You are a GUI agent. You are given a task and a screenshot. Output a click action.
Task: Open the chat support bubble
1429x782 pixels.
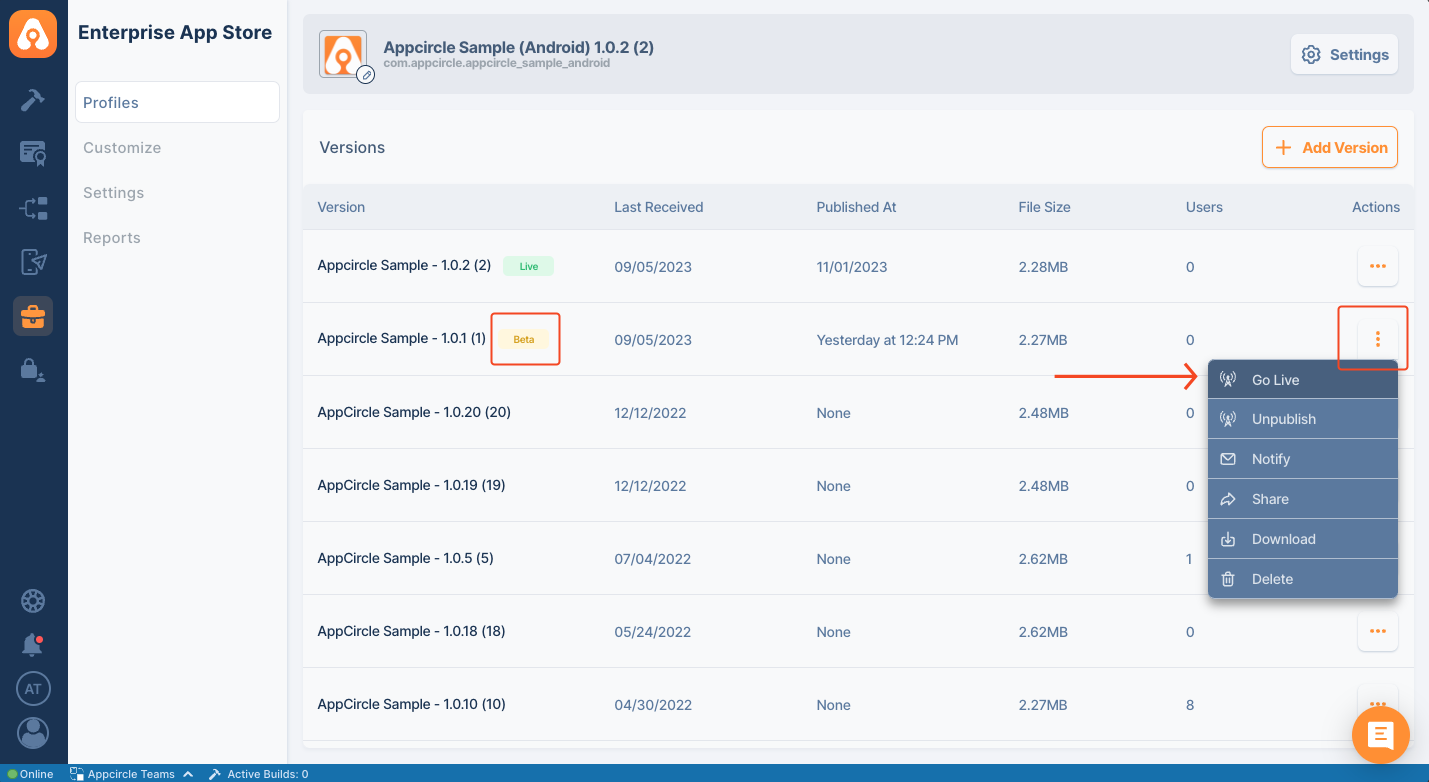pos(1381,736)
